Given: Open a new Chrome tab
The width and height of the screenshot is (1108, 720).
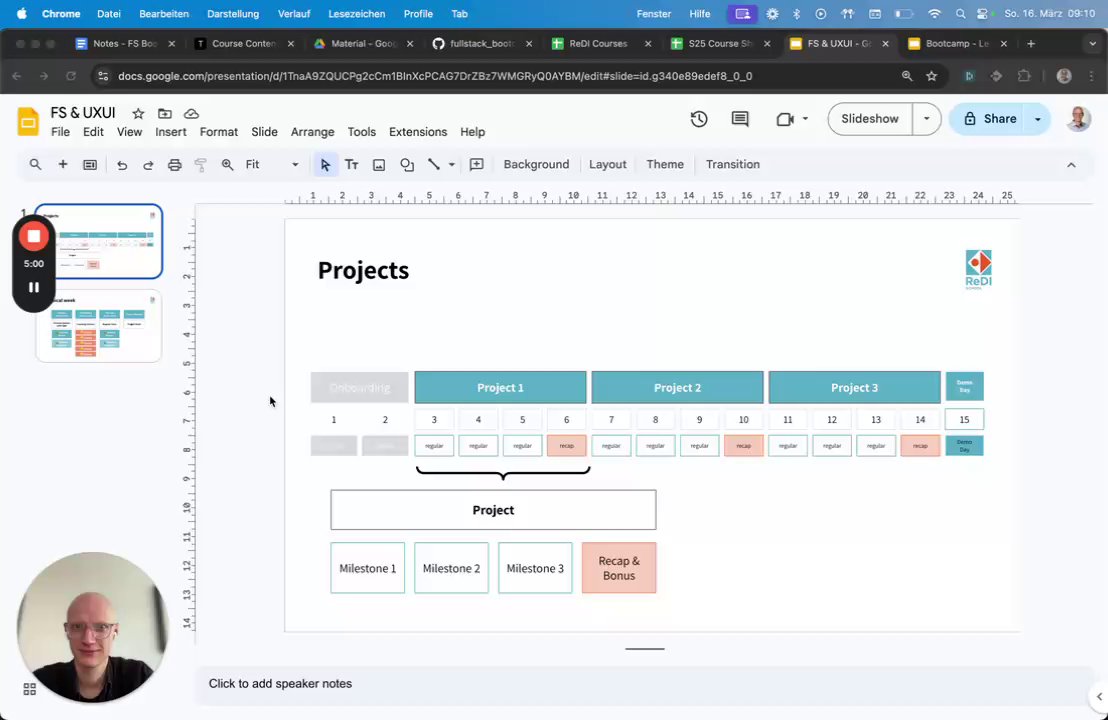Looking at the screenshot, I should click(1031, 44).
